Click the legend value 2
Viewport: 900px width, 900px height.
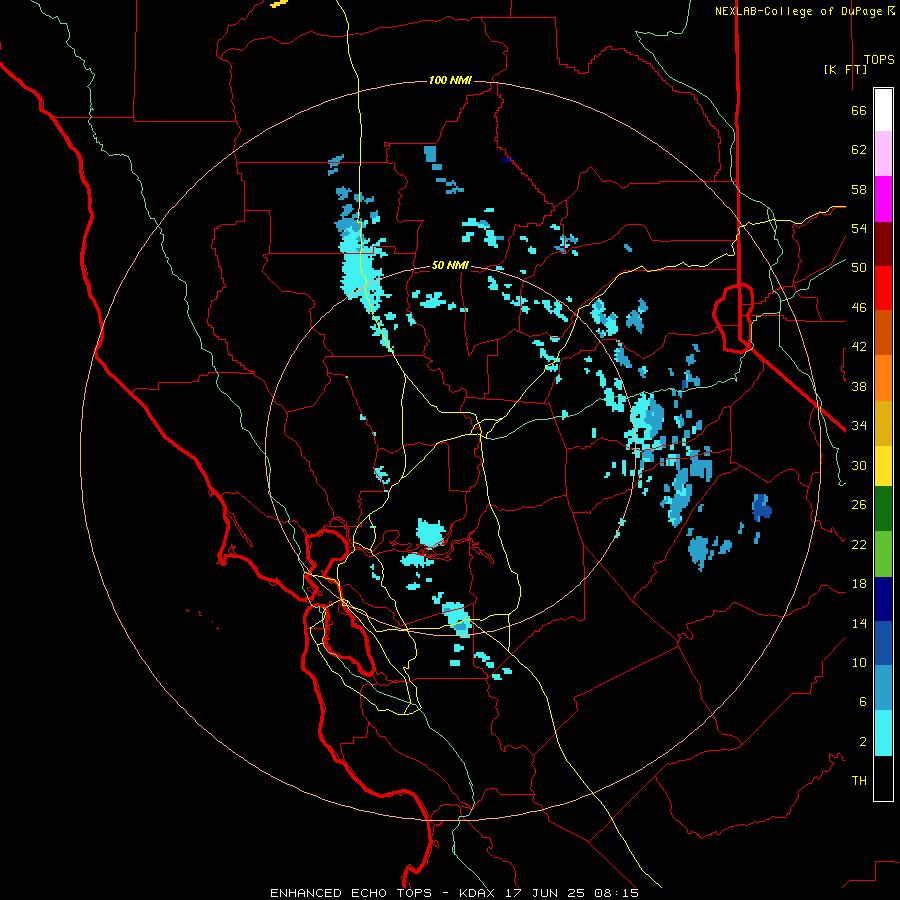pyautogui.click(x=862, y=741)
